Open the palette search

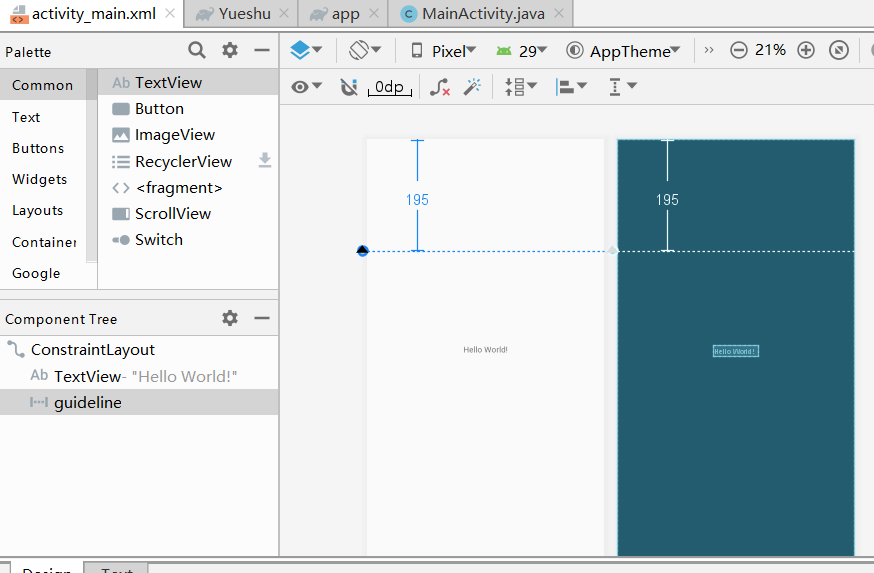click(x=196, y=50)
